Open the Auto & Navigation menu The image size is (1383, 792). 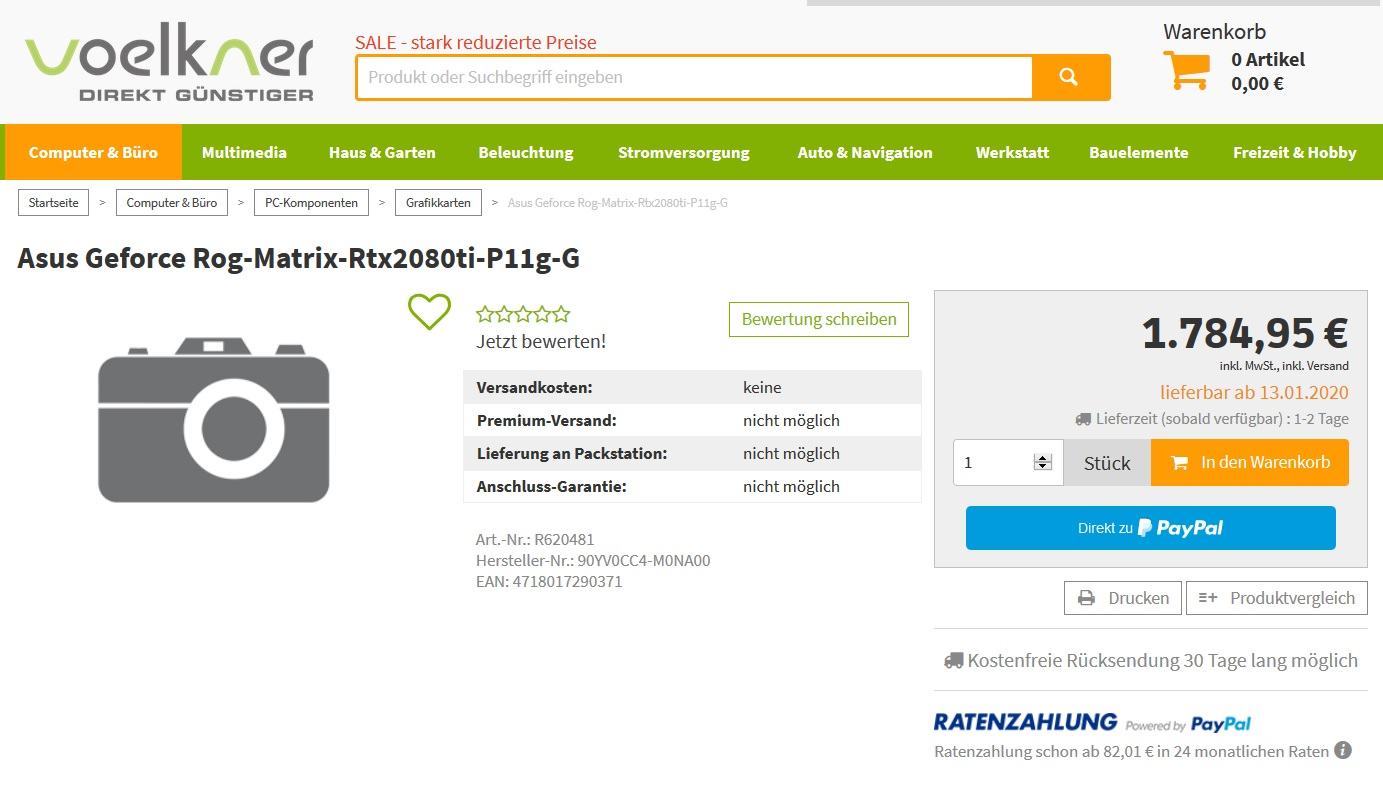865,152
